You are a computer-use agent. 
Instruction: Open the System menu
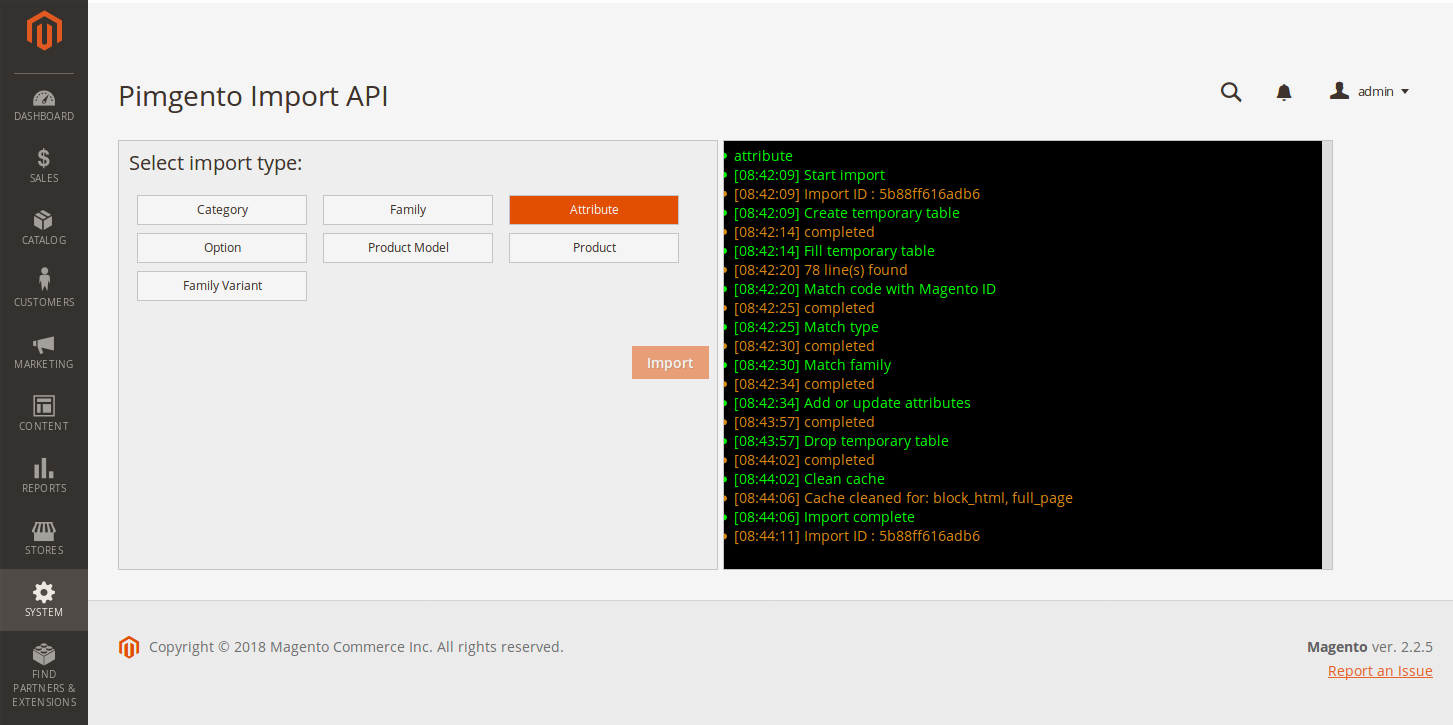44,601
